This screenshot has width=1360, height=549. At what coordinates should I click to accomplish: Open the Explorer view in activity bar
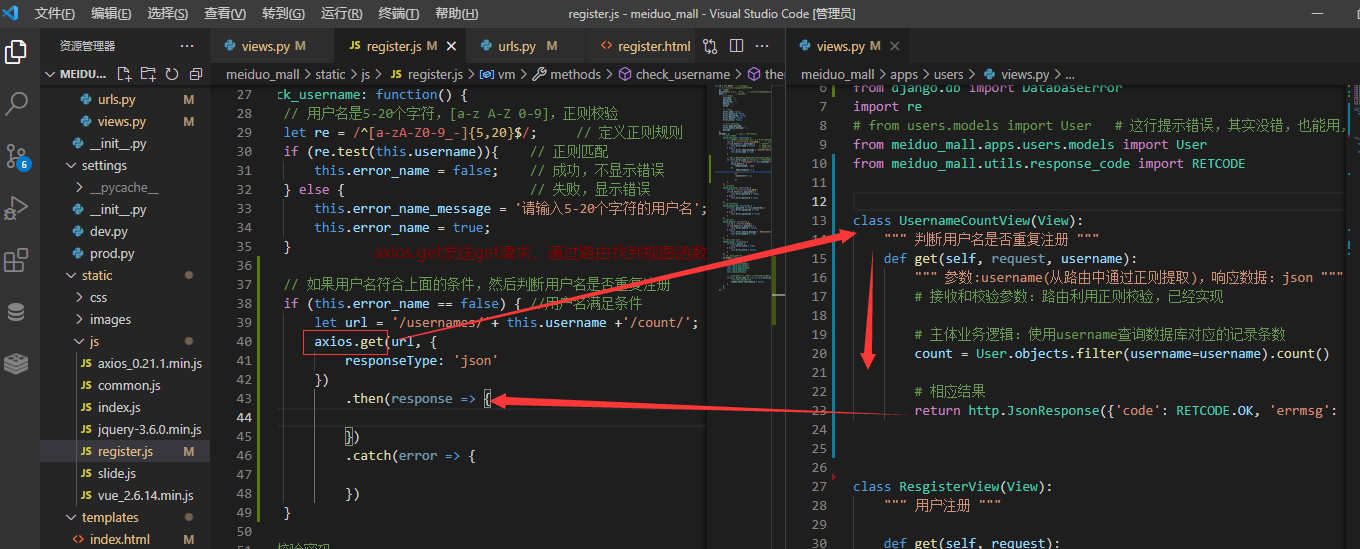[16, 52]
